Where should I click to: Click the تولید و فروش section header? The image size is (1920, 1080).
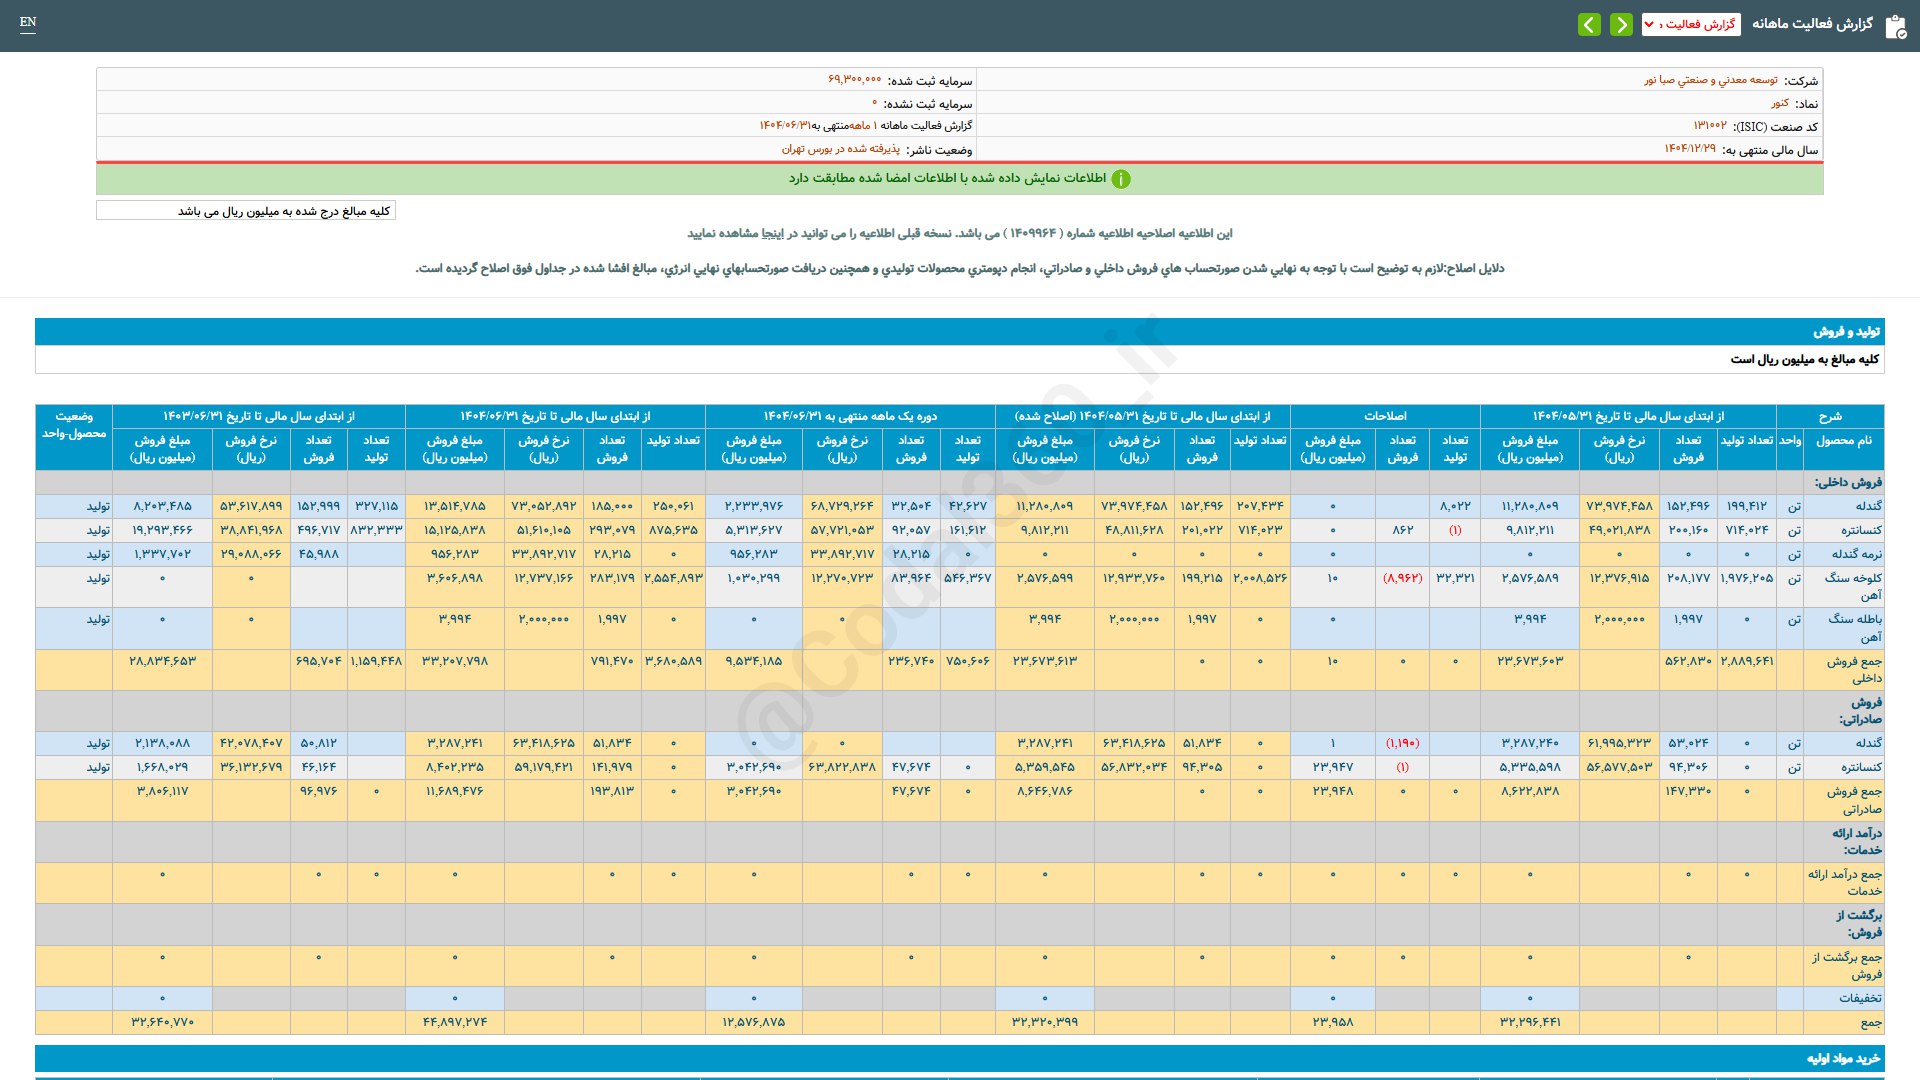[1846, 331]
